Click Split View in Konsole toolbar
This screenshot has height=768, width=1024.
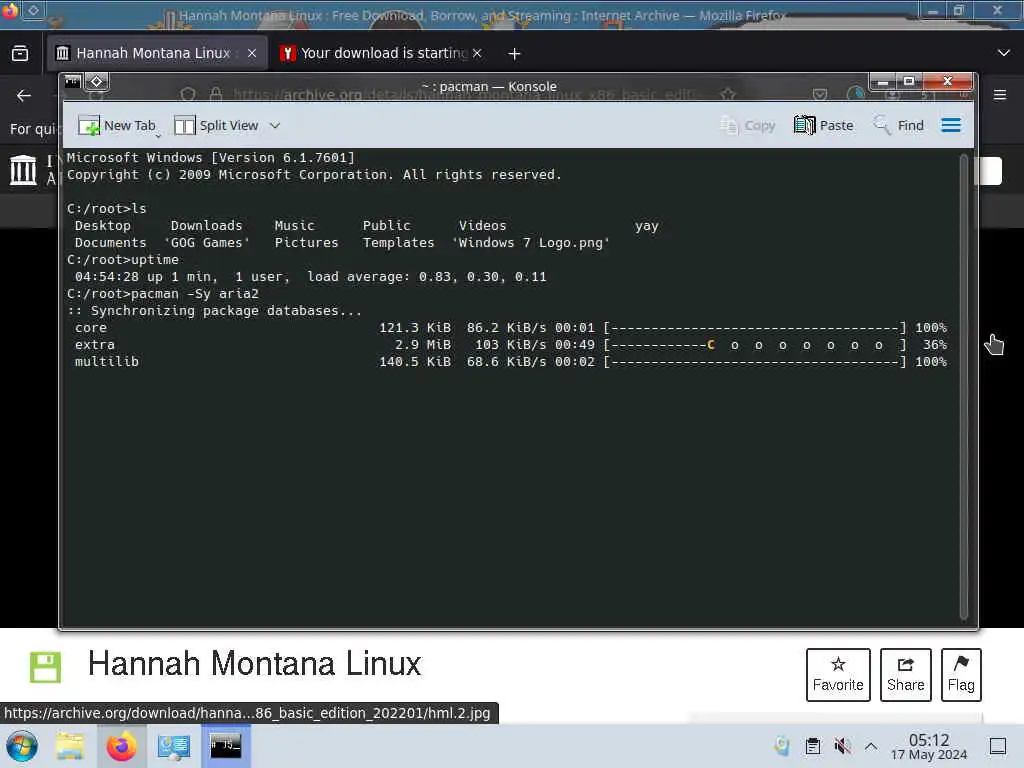(216, 125)
